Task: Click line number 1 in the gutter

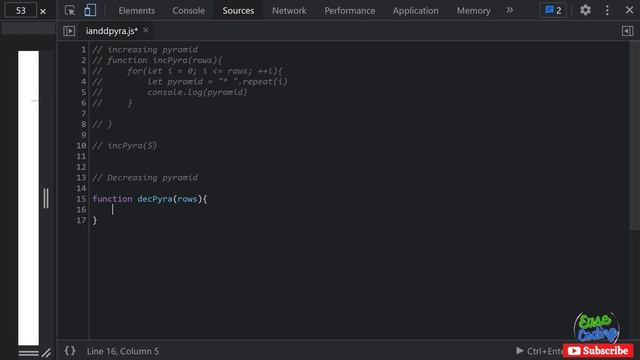Action: point(84,49)
